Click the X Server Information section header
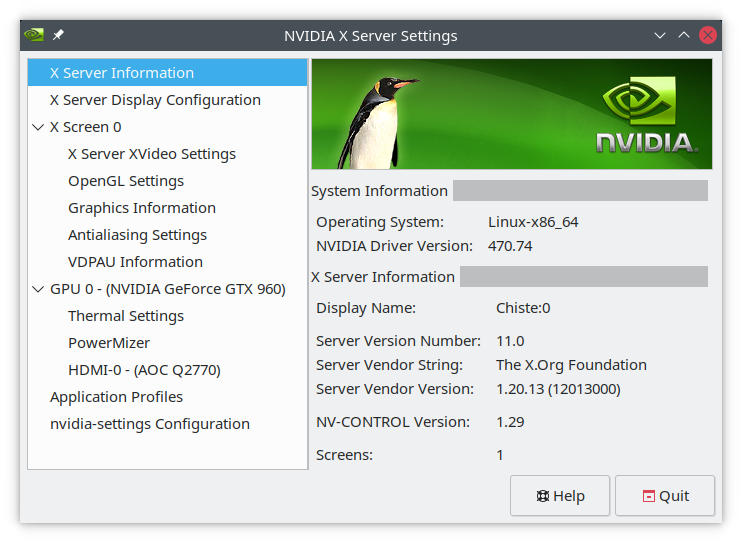Viewport: 742px width, 543px height. pyautogui.click(x=383, y=277)
